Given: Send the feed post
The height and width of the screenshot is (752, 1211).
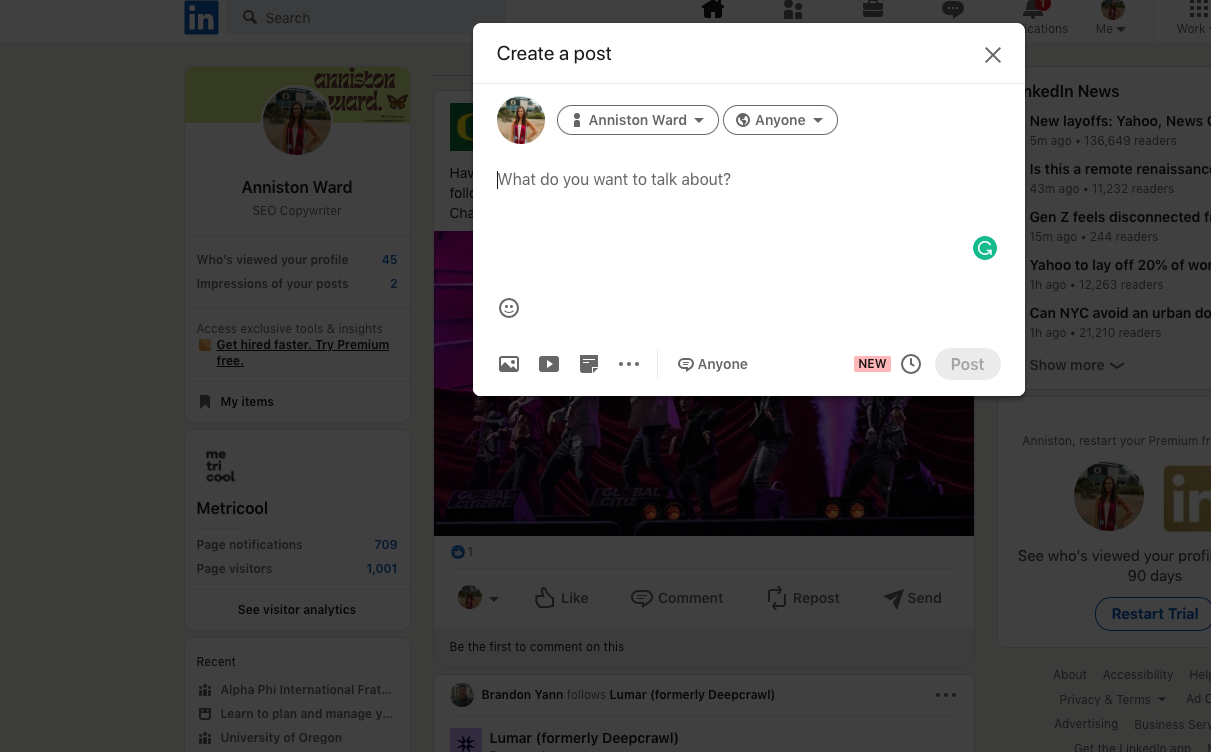Looking at the screenshot, I should [913, 598].
